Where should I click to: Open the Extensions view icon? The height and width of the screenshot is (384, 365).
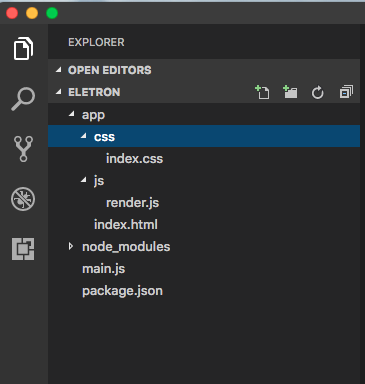click(x=23, y=249)
